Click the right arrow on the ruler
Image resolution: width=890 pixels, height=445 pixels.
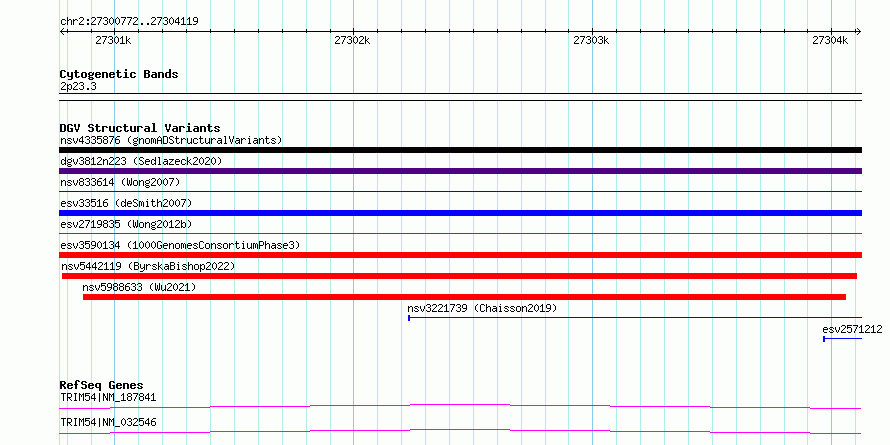click(x=859, y=31)
